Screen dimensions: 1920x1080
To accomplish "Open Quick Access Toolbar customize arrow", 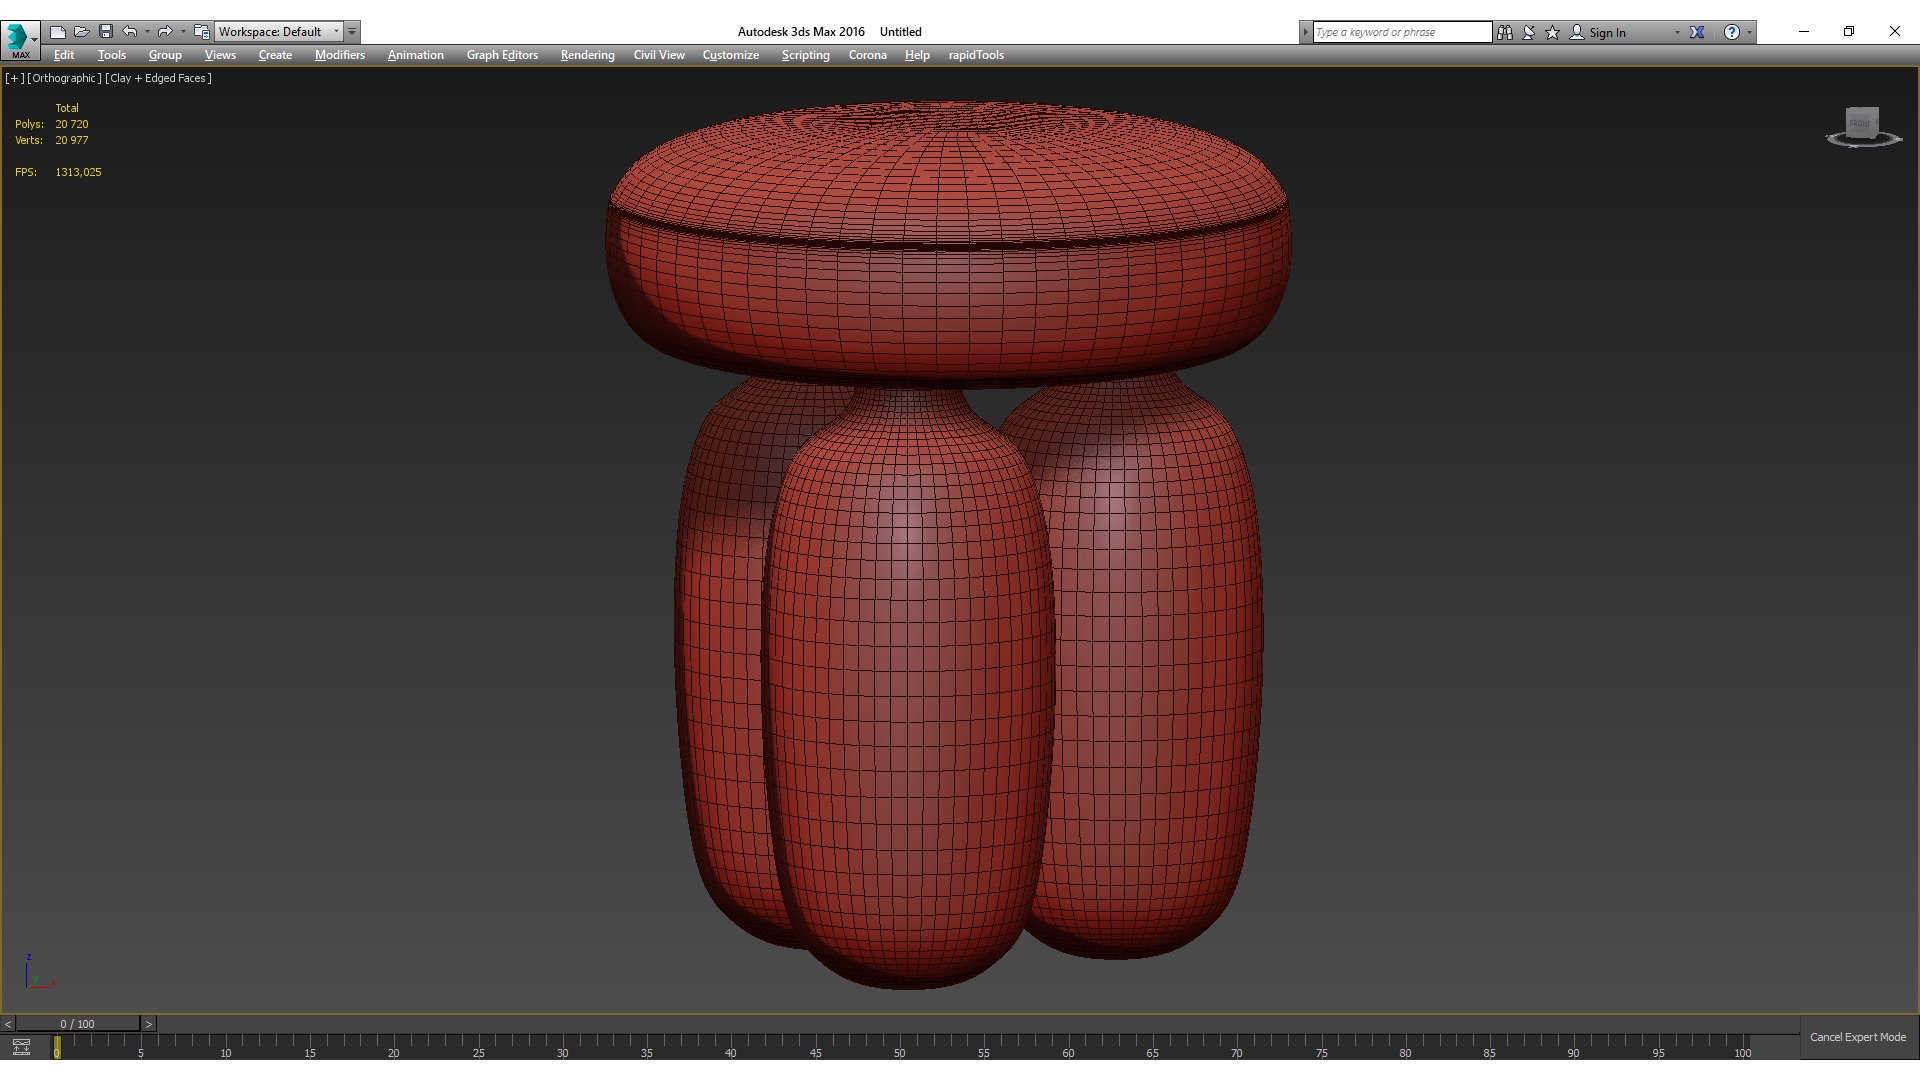I will (352, 32).
